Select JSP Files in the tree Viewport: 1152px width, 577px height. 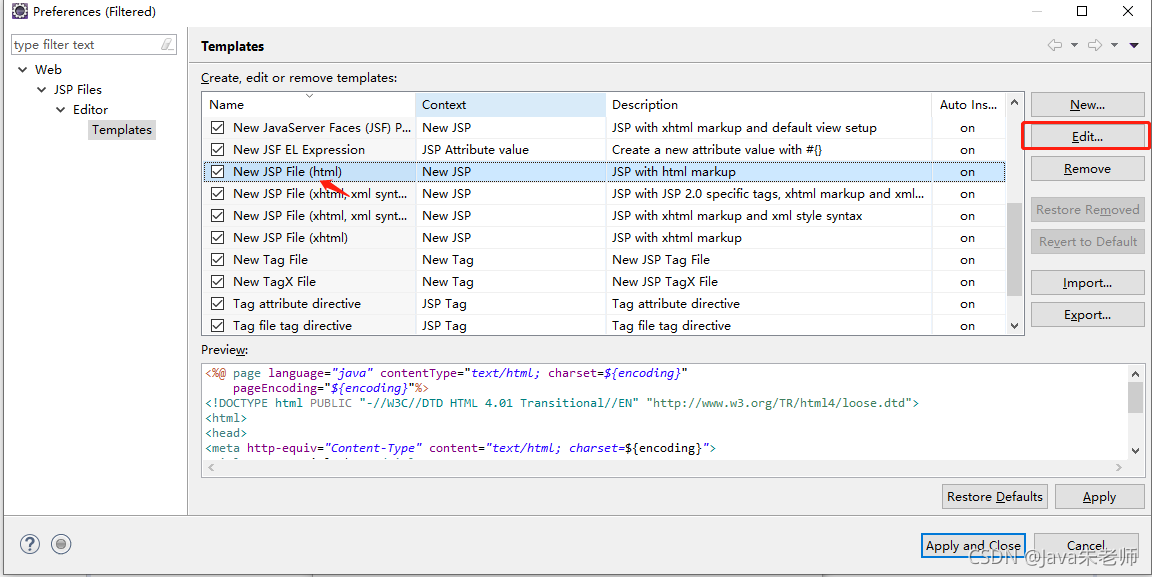pos(78,90)
